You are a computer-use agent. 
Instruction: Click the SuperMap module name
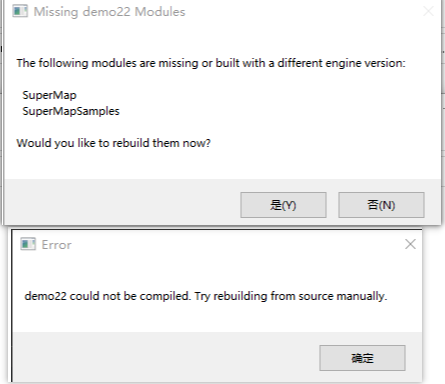tap(49, 95)
